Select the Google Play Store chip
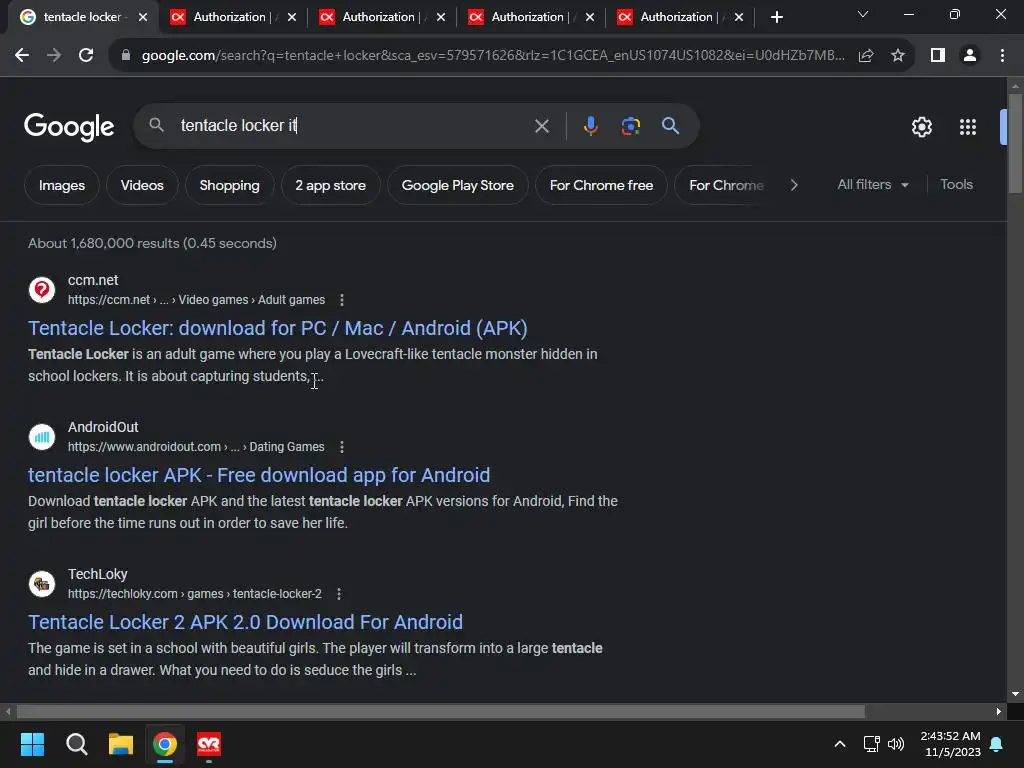The height and width of the screenshot is (768, 1024). pos(458,185)
